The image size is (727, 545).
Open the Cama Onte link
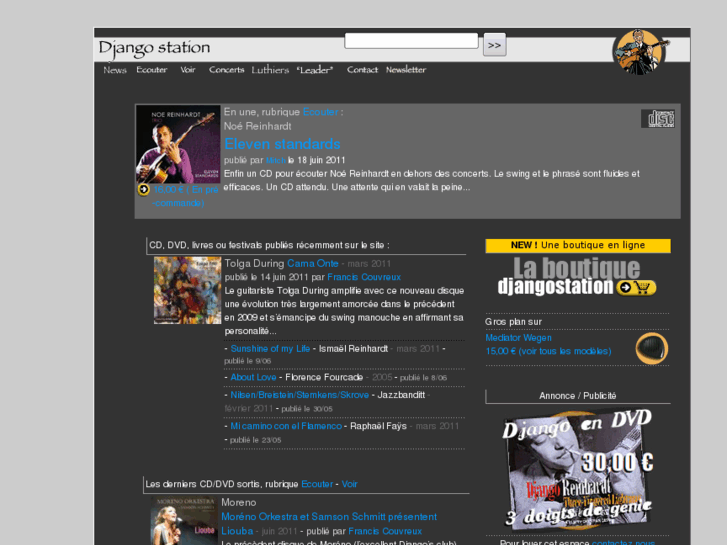(313, 263)
